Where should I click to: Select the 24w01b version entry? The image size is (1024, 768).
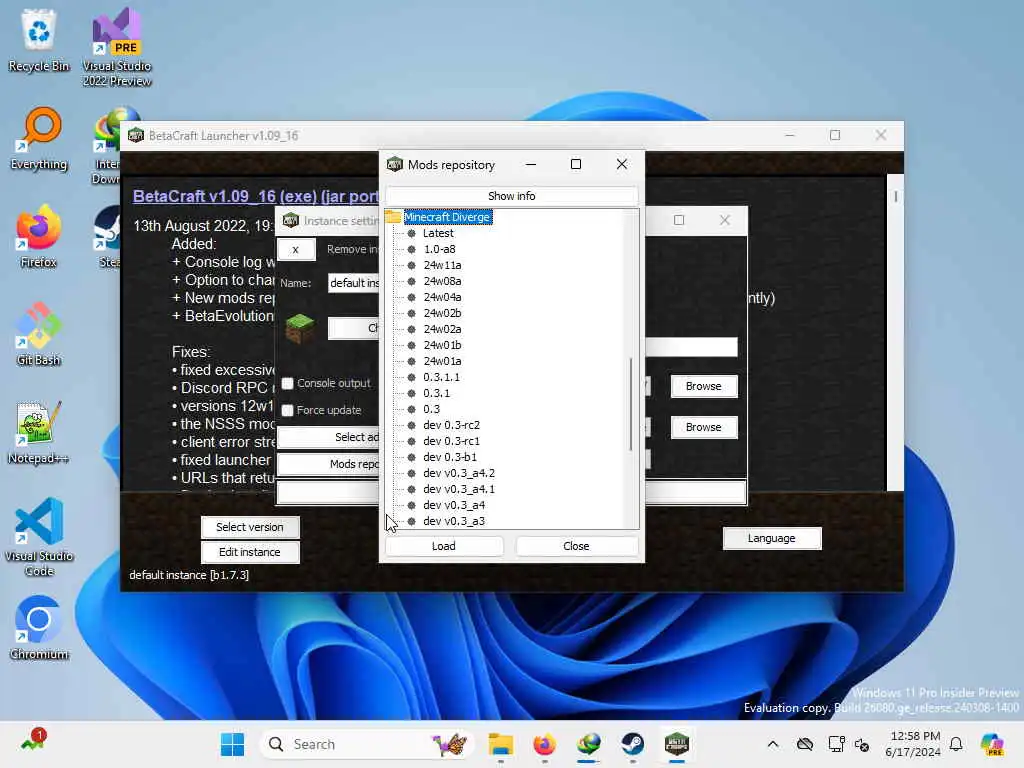click(x=442, y=345)
